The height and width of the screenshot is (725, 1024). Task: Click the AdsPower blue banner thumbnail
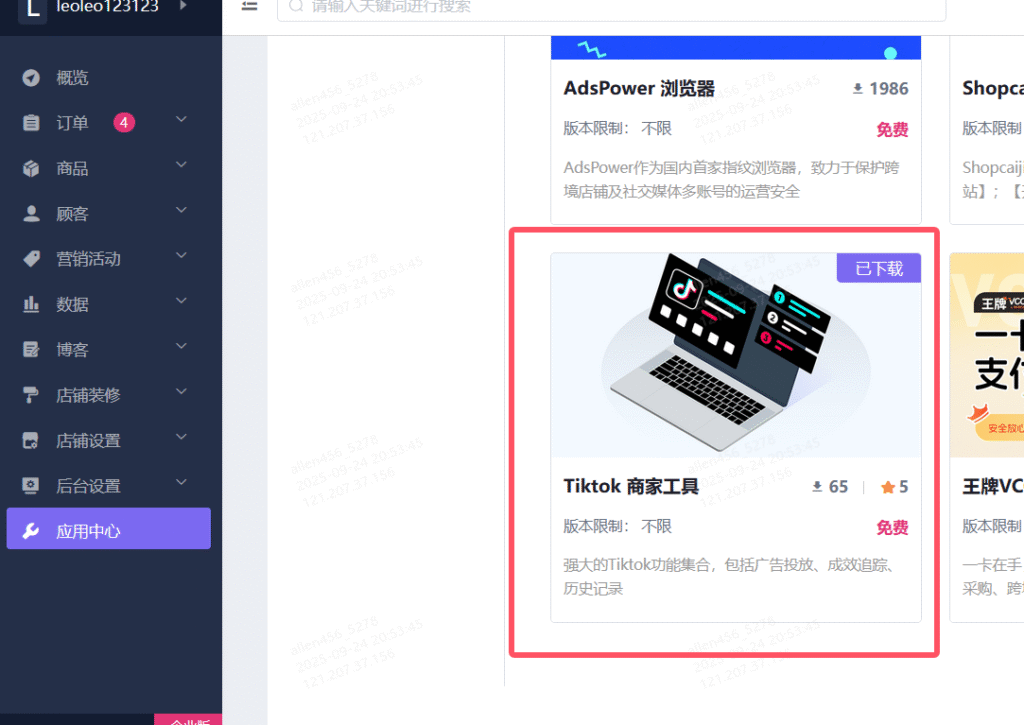735,48
